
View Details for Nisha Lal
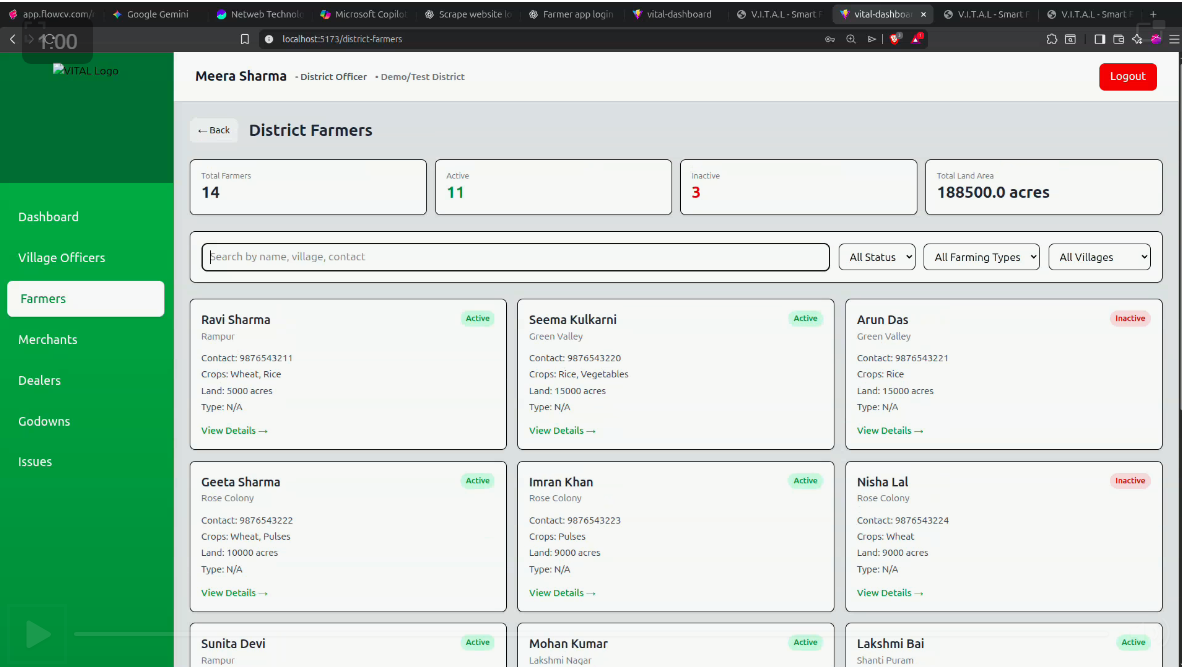(x=890, y=593)
